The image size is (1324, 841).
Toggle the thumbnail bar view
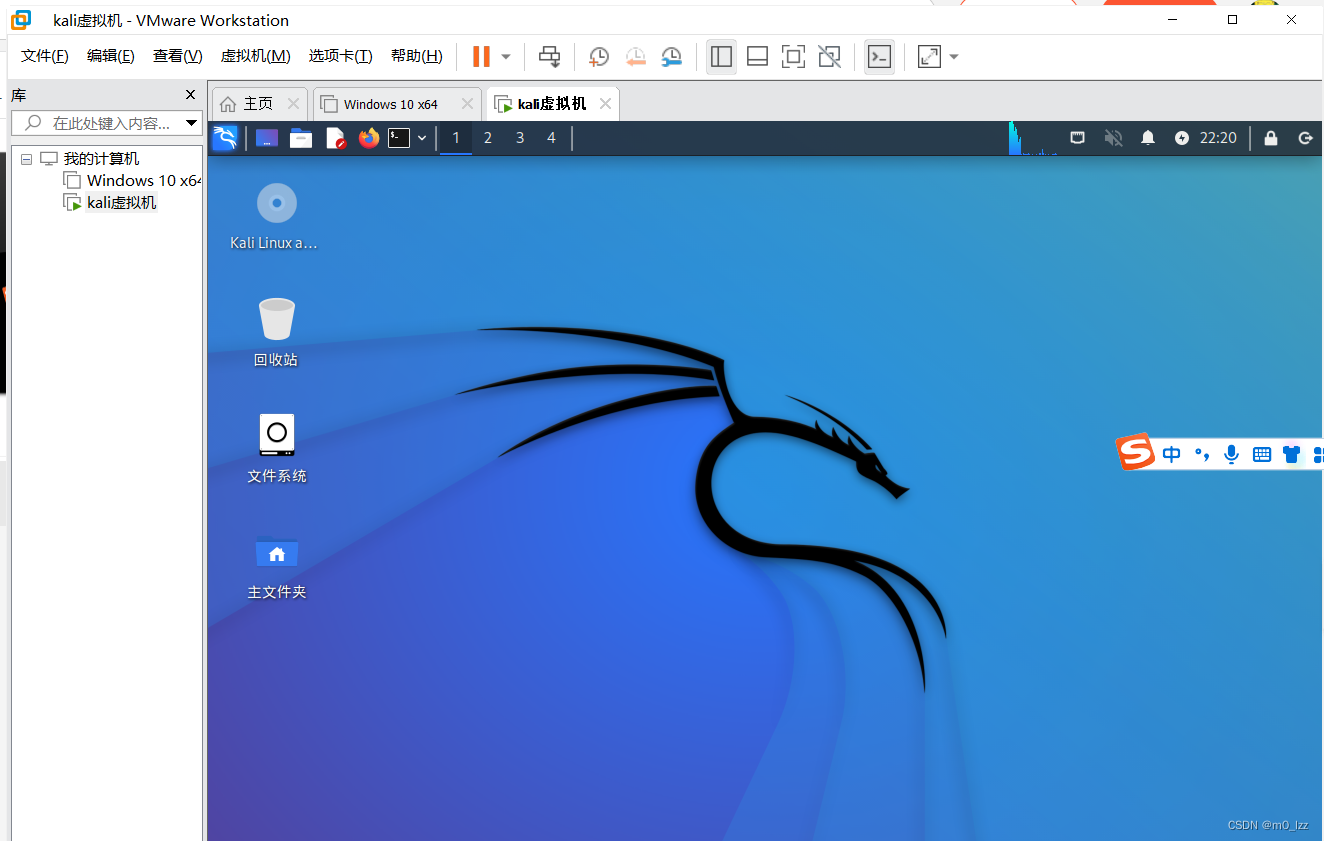[x=757, y=57]
